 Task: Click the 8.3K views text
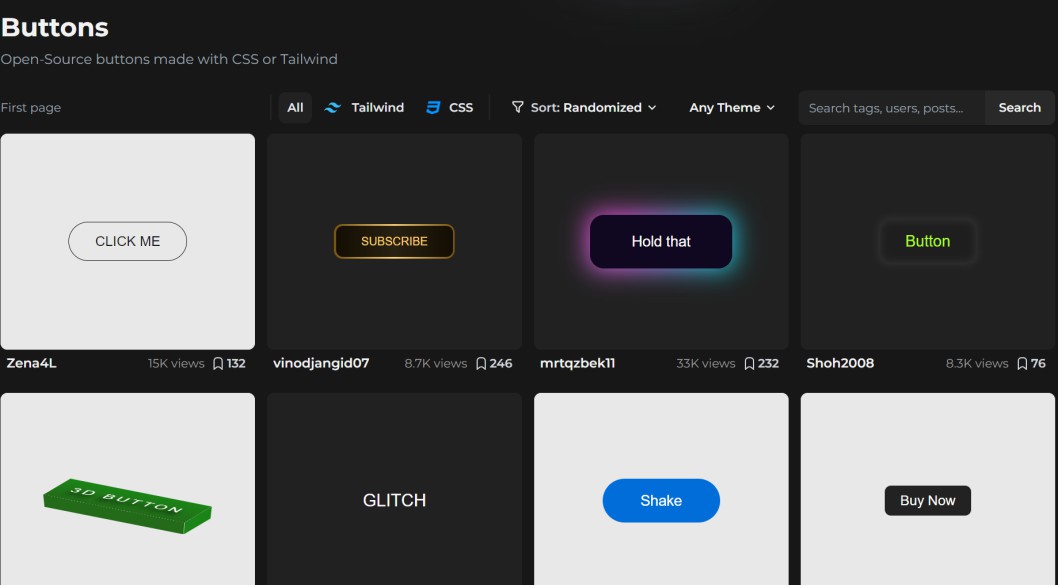[977, 364]
